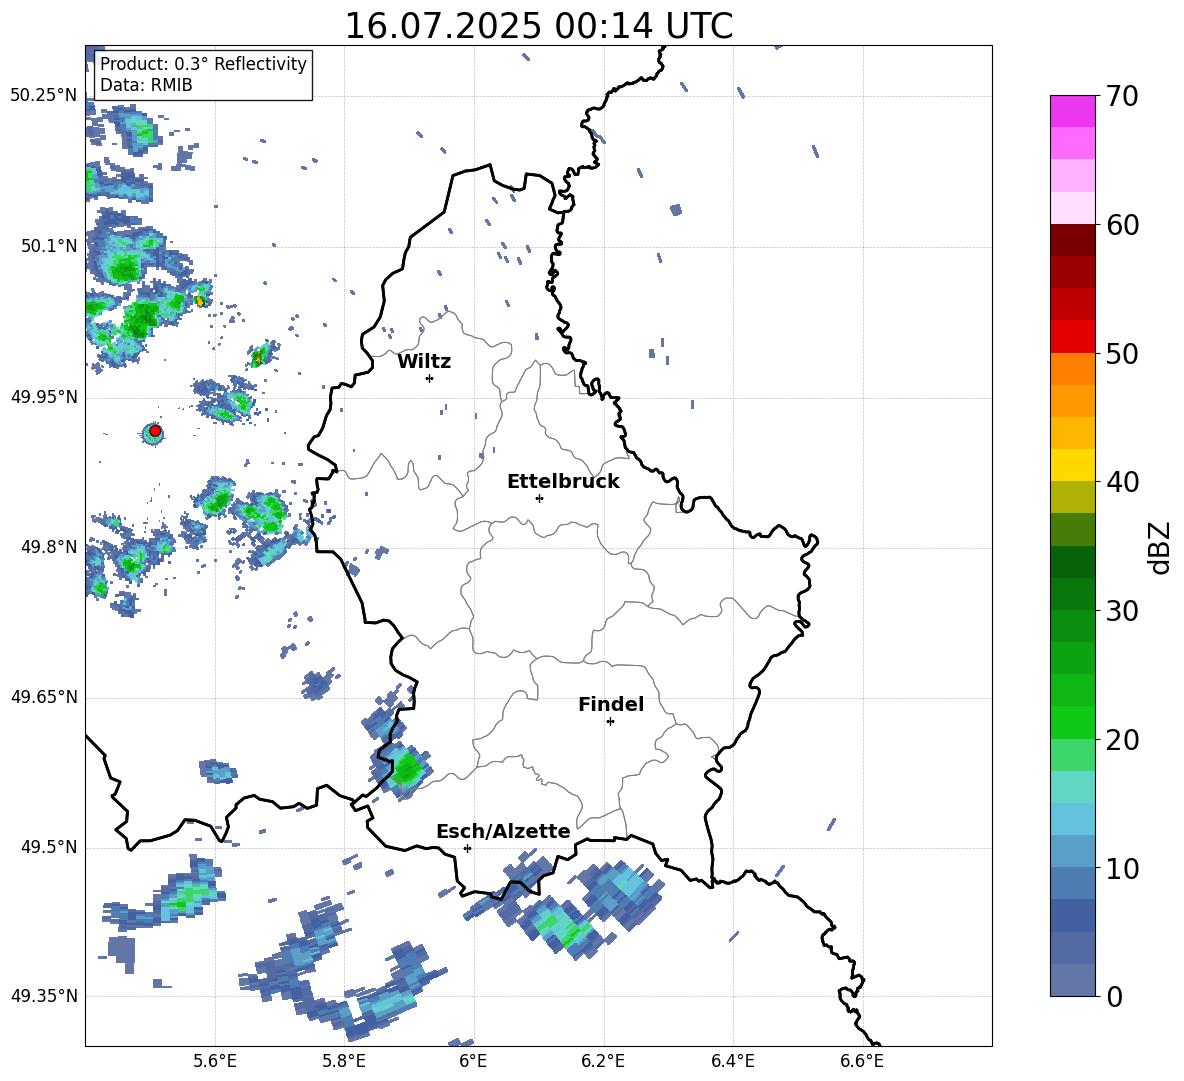Click the colorbar tick label 20
This screenshot has height=1081, width=1184.
[1122, 740]
